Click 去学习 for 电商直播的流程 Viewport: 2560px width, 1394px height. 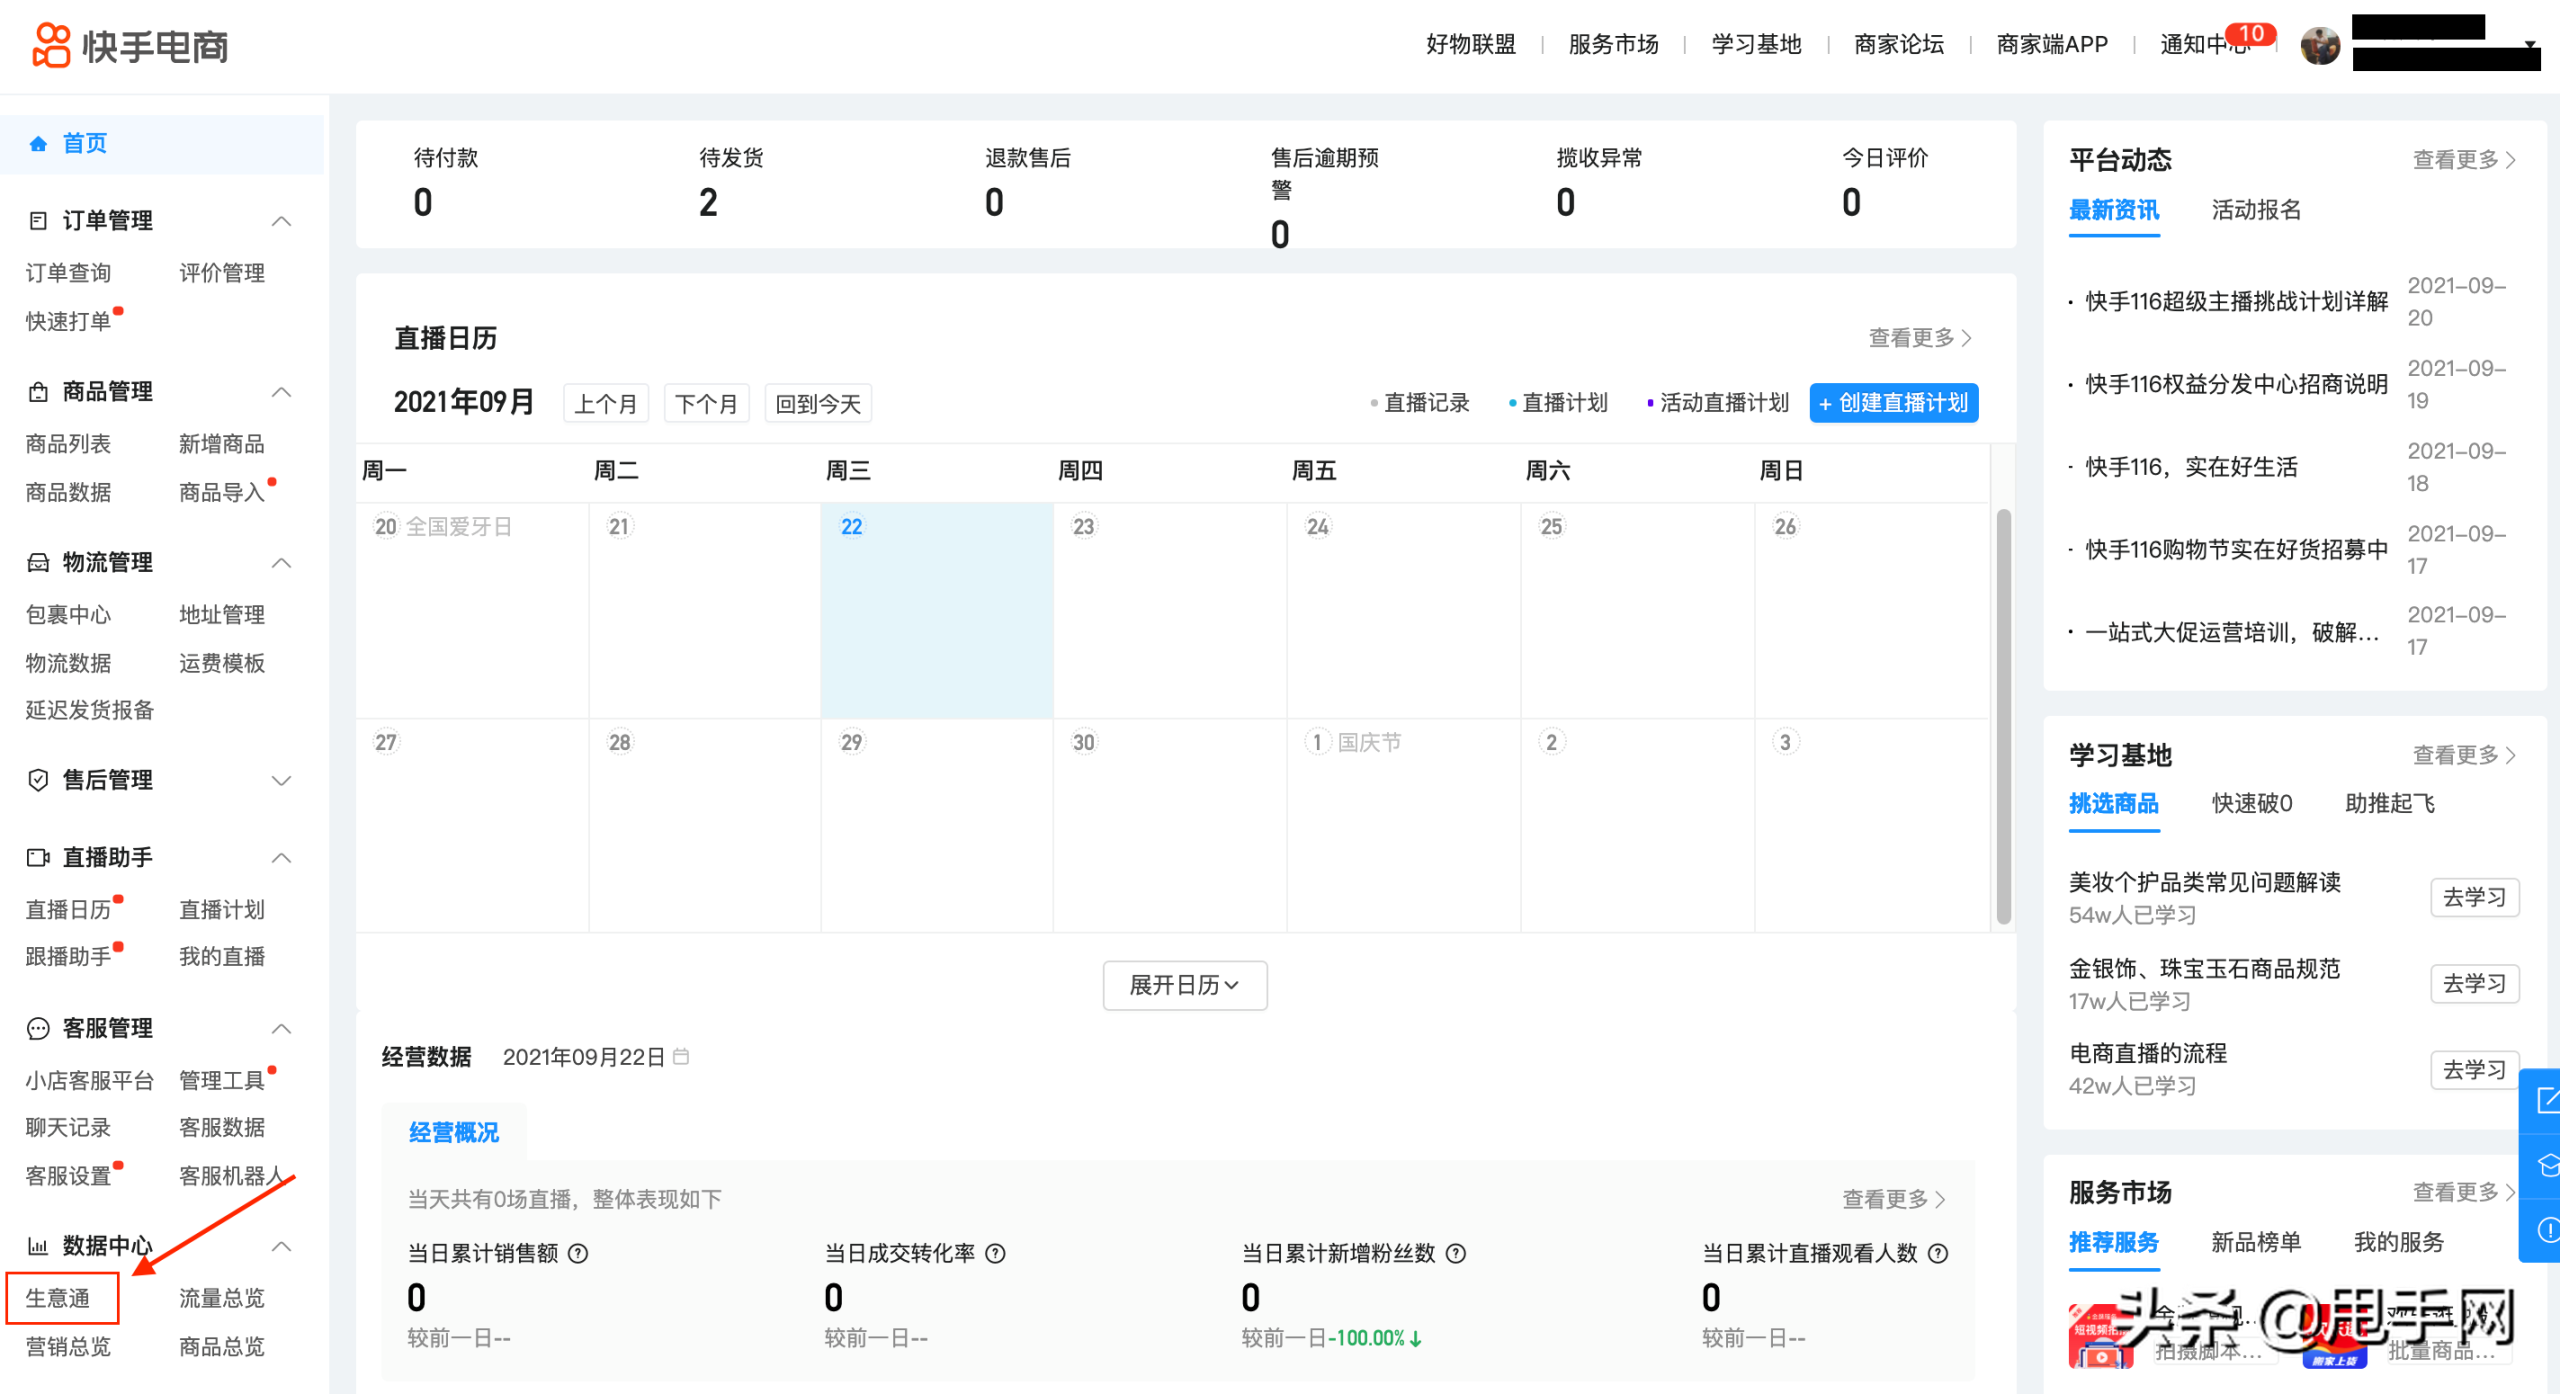coord(2474,1070)
